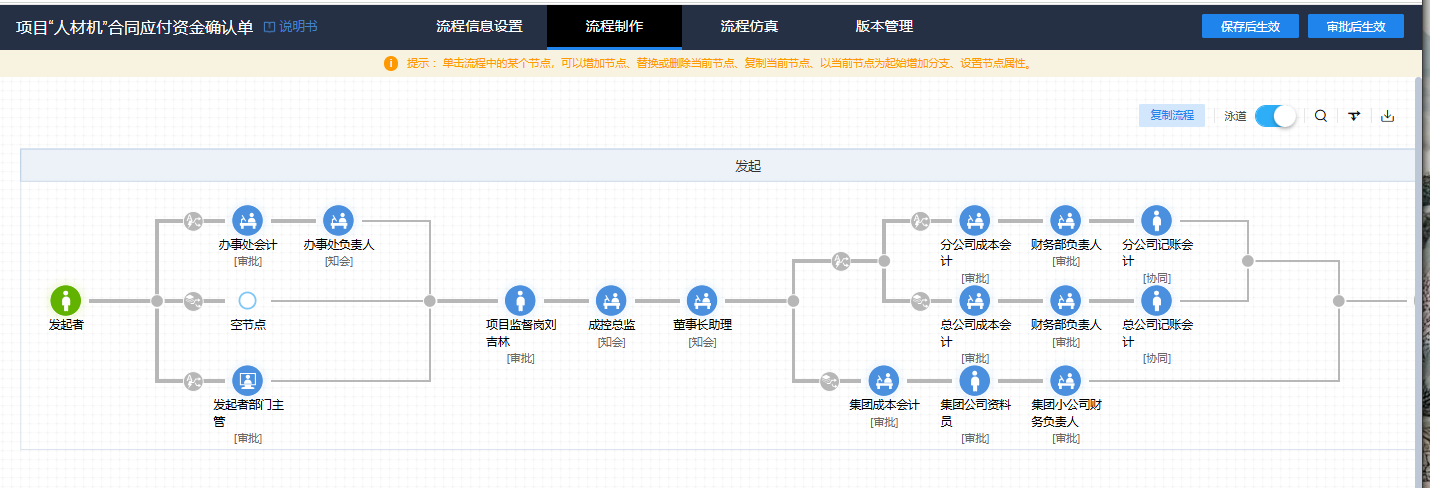Click the split junction dot after 发起者

[157, 300]
